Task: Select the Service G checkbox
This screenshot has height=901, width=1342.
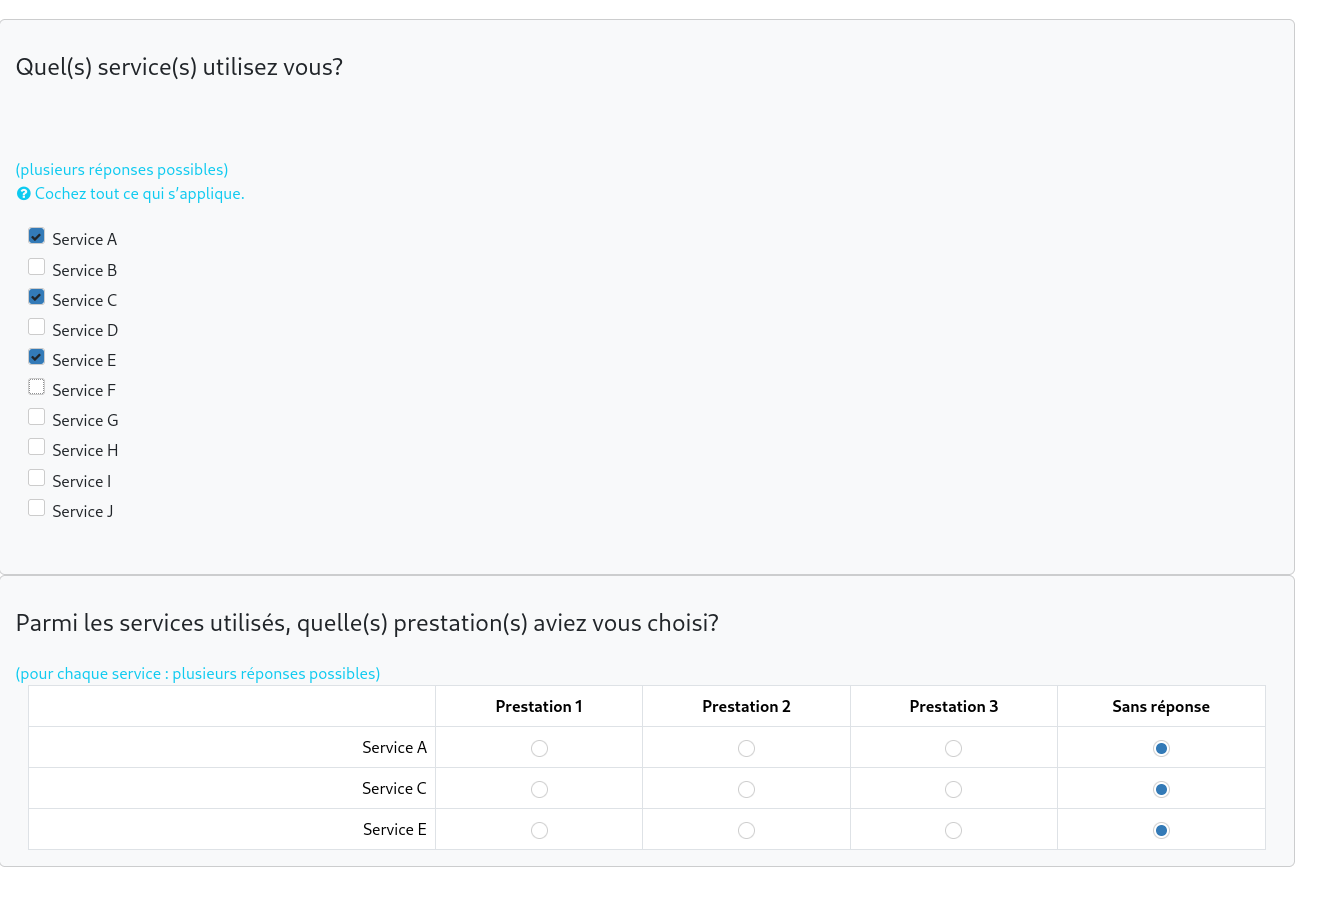Action: coord(37,417)
